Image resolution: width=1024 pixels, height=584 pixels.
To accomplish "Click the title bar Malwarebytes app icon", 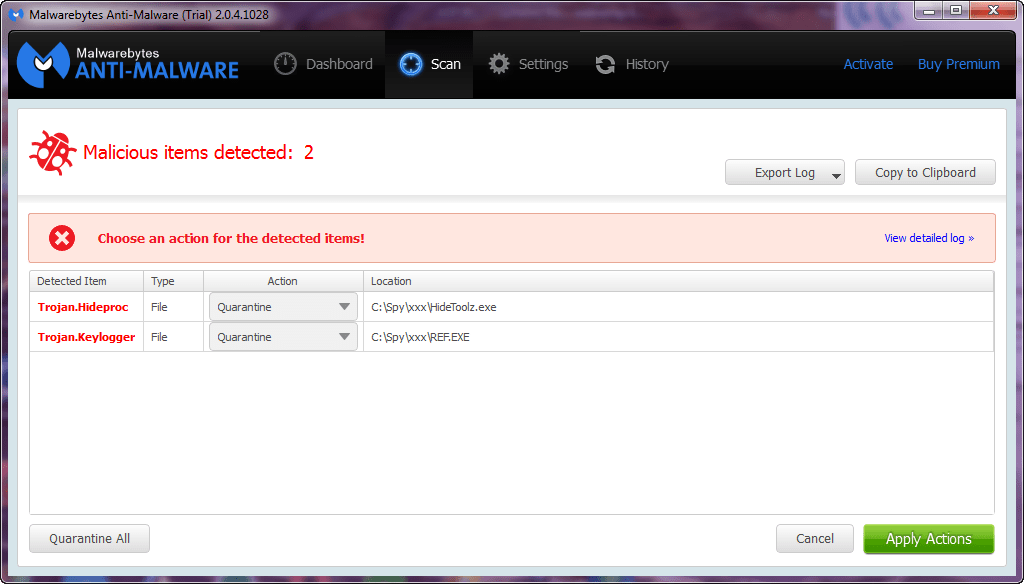I will (18, 14).
